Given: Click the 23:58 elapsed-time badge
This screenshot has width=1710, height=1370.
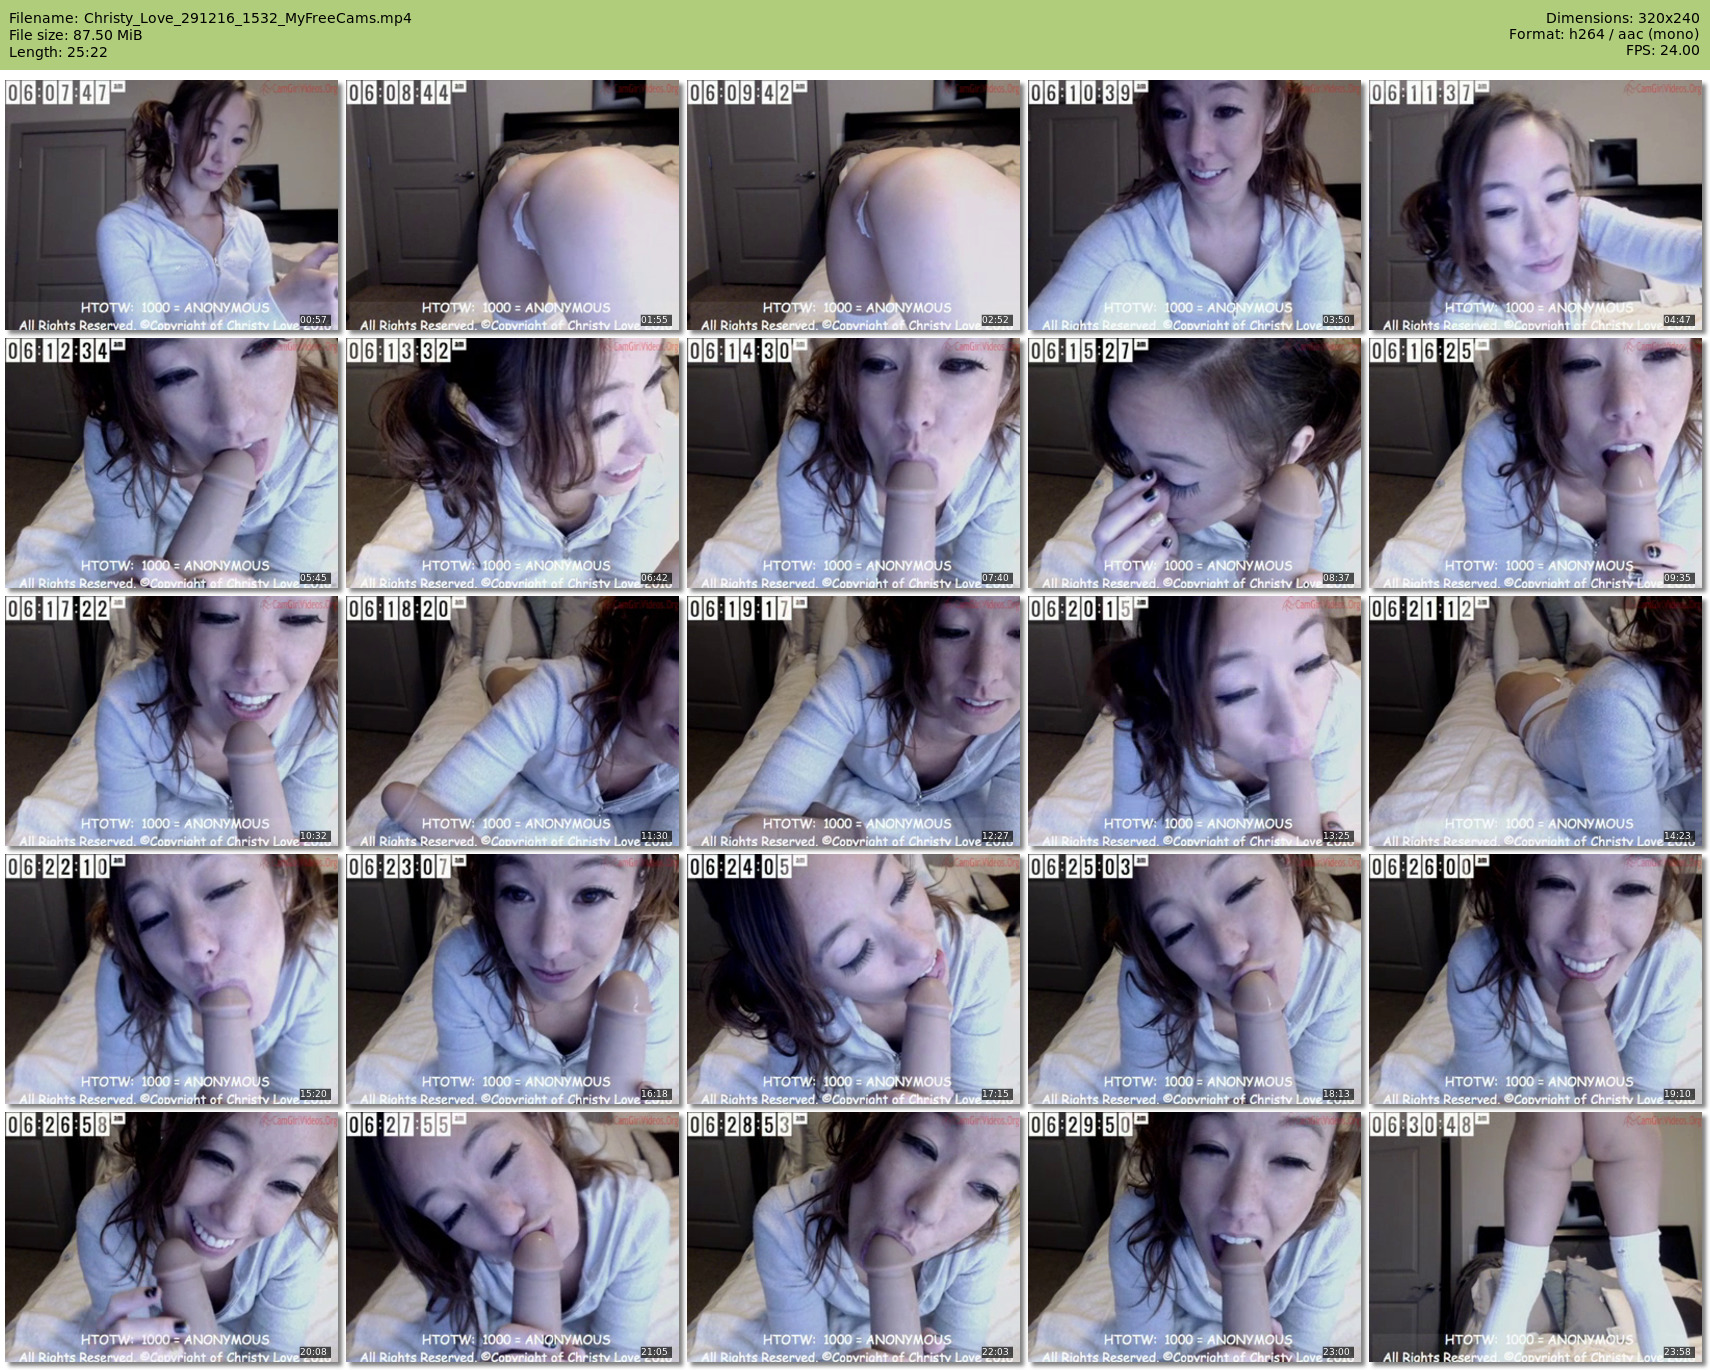Looking at the screenshot, I should (1678, 1352).
